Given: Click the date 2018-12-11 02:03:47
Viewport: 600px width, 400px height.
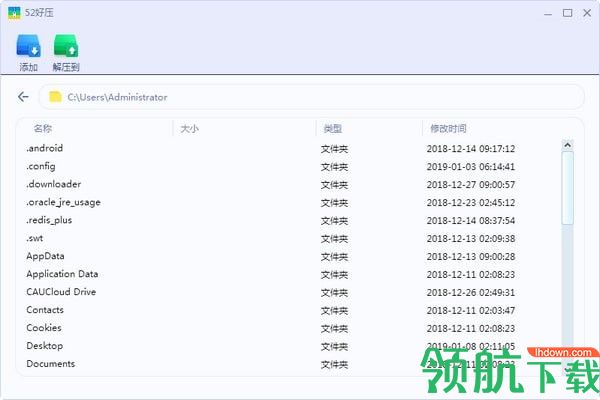Looking at the screenshot, I should tap(471, 311).
